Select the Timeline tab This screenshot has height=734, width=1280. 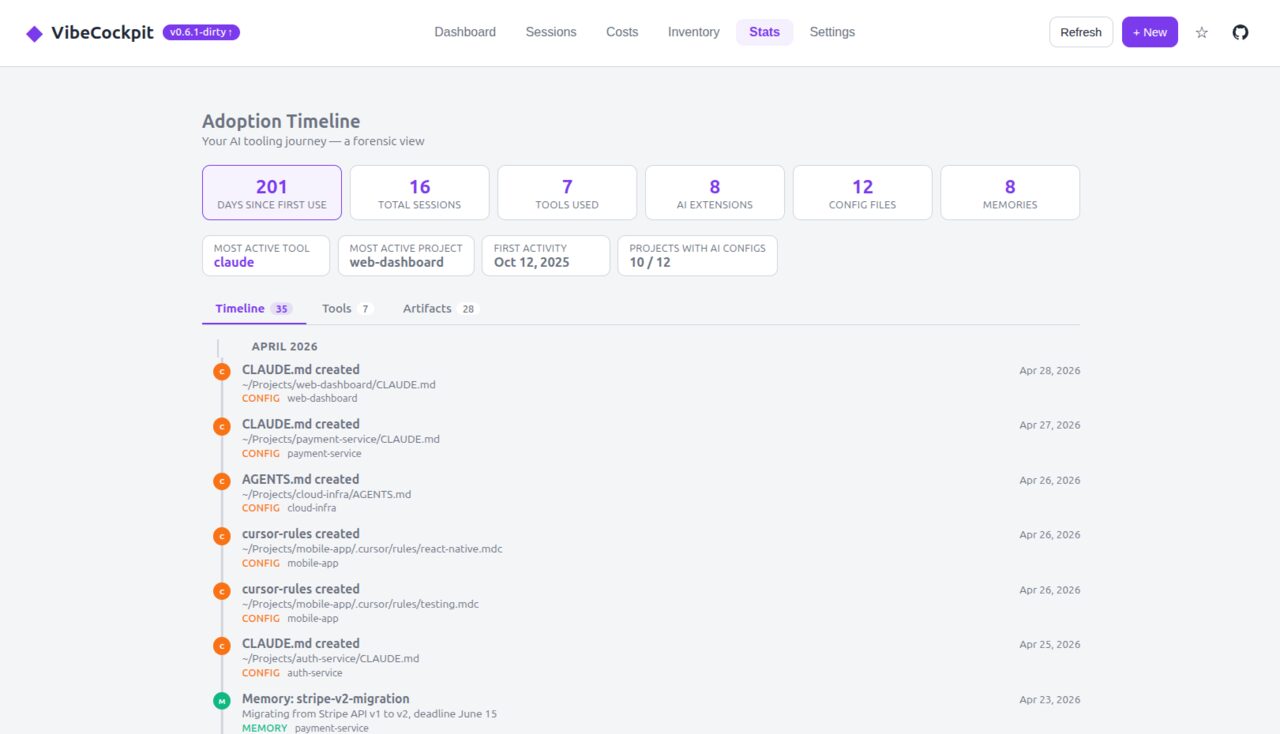238,308
